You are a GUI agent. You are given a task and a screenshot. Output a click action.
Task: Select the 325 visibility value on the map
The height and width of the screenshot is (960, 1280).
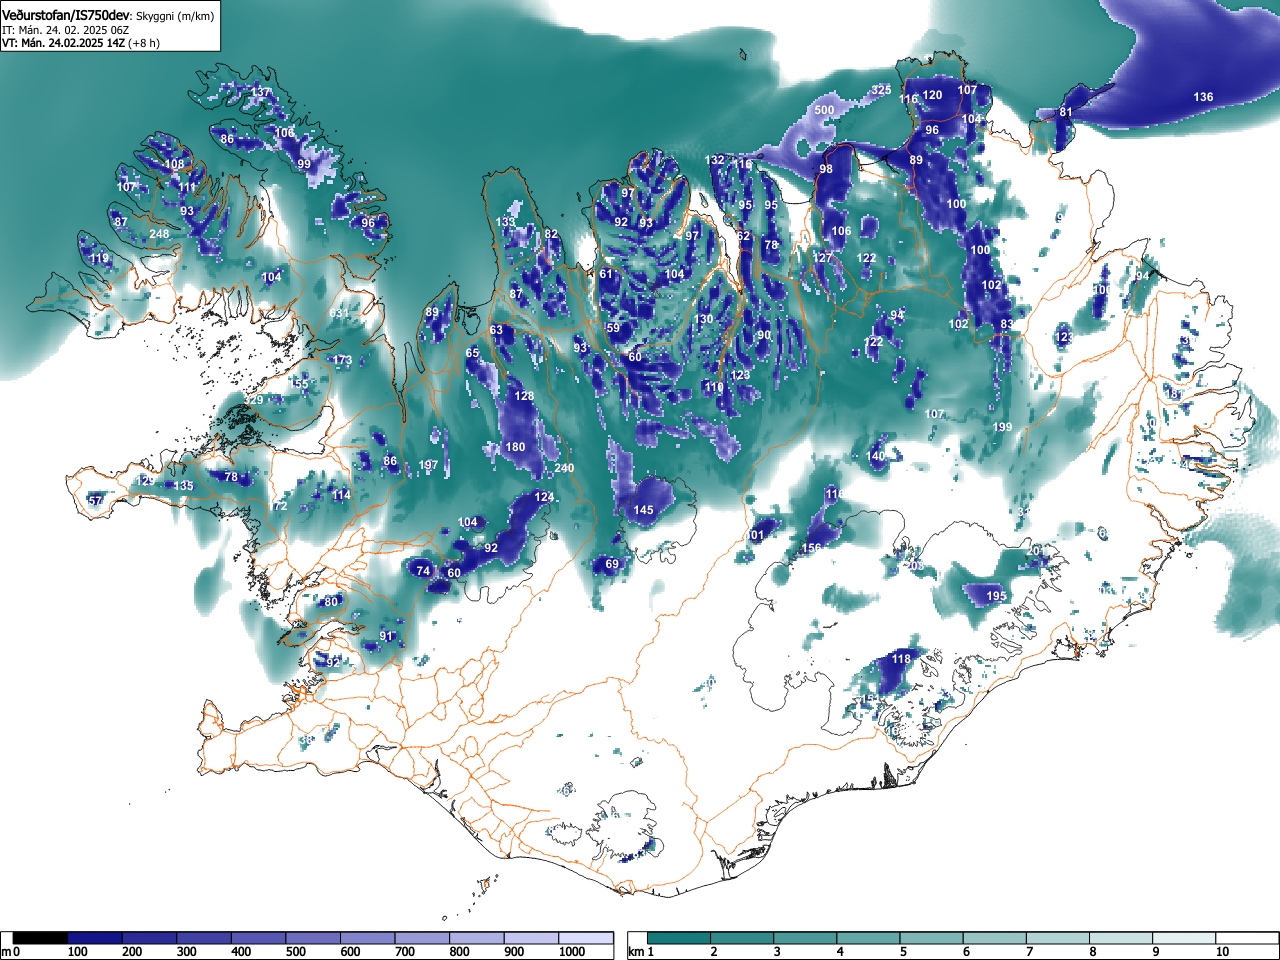[x=881, y=90]
